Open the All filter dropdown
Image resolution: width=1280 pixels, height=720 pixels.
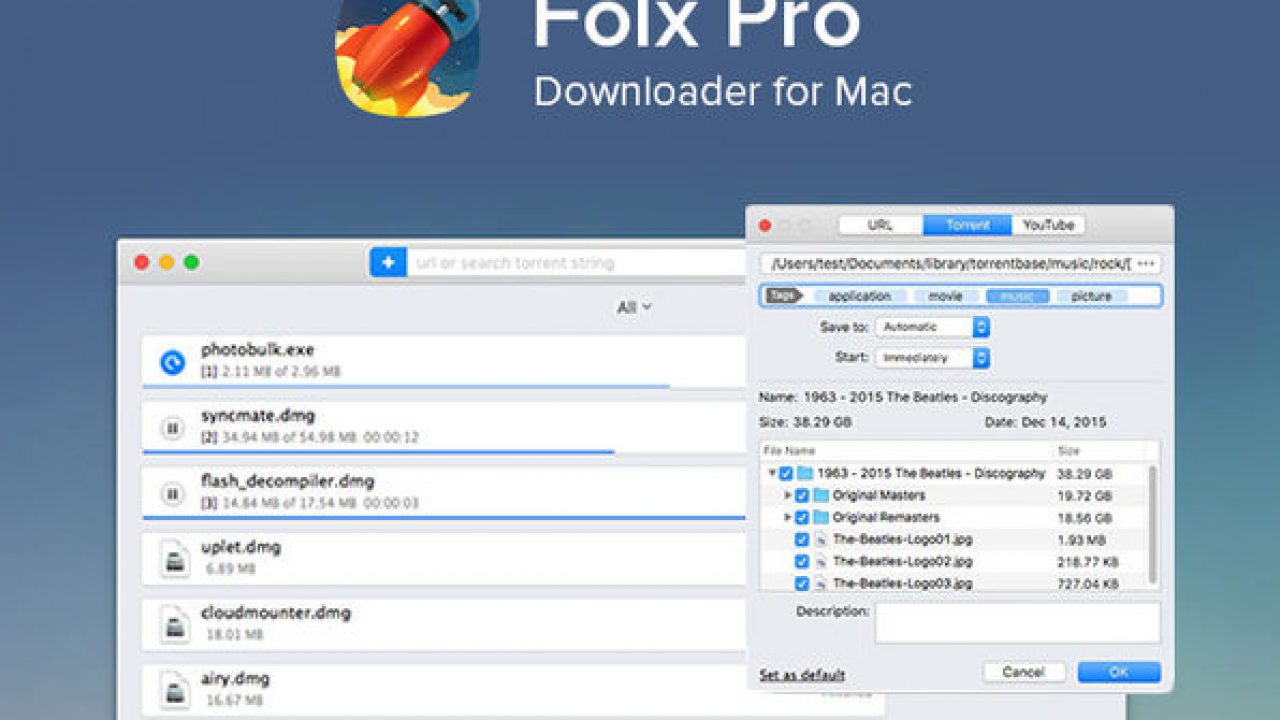coord(634,307)
